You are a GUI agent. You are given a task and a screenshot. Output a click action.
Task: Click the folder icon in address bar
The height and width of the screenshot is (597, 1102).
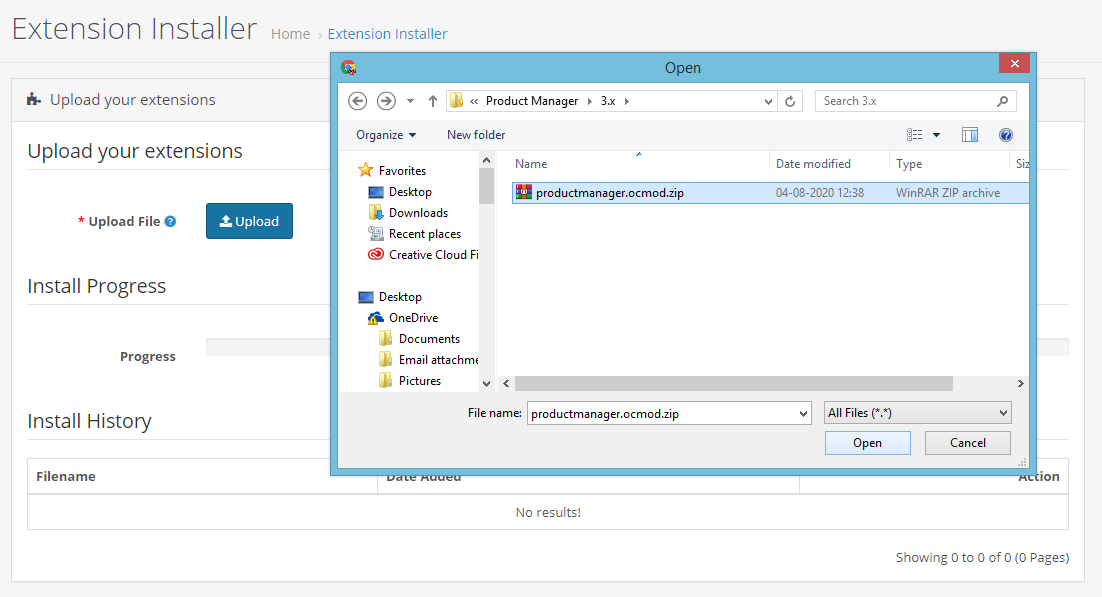(x=456, y=101)
